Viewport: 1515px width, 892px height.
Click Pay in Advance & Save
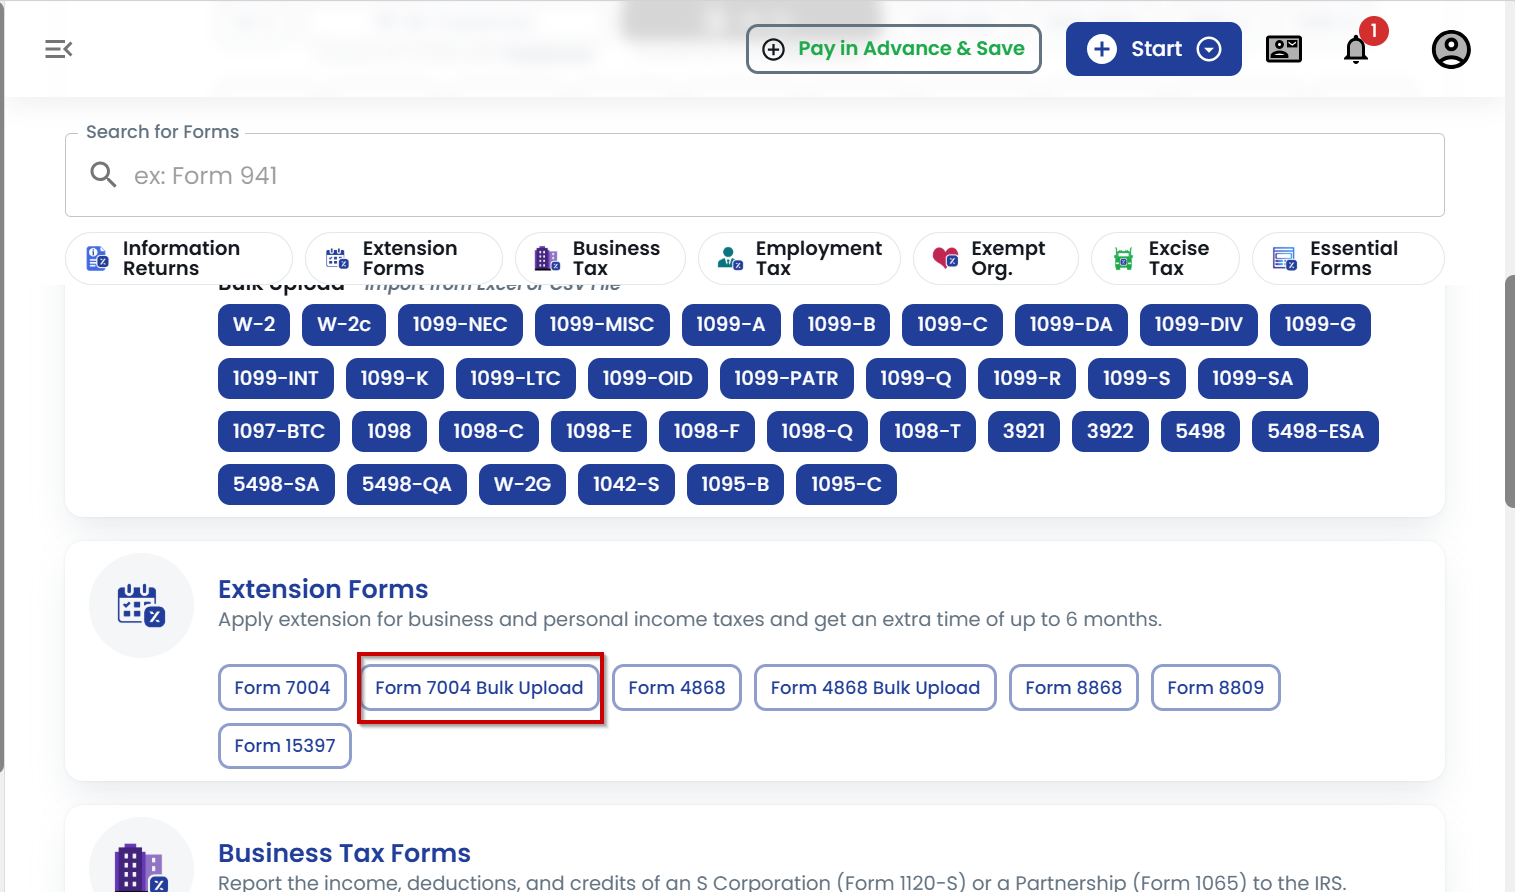click(894, 49)
